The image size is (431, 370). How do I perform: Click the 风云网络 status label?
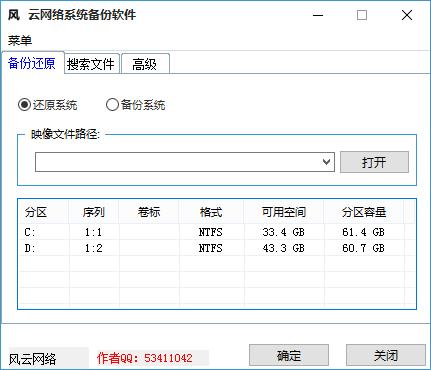click(32, 359)
